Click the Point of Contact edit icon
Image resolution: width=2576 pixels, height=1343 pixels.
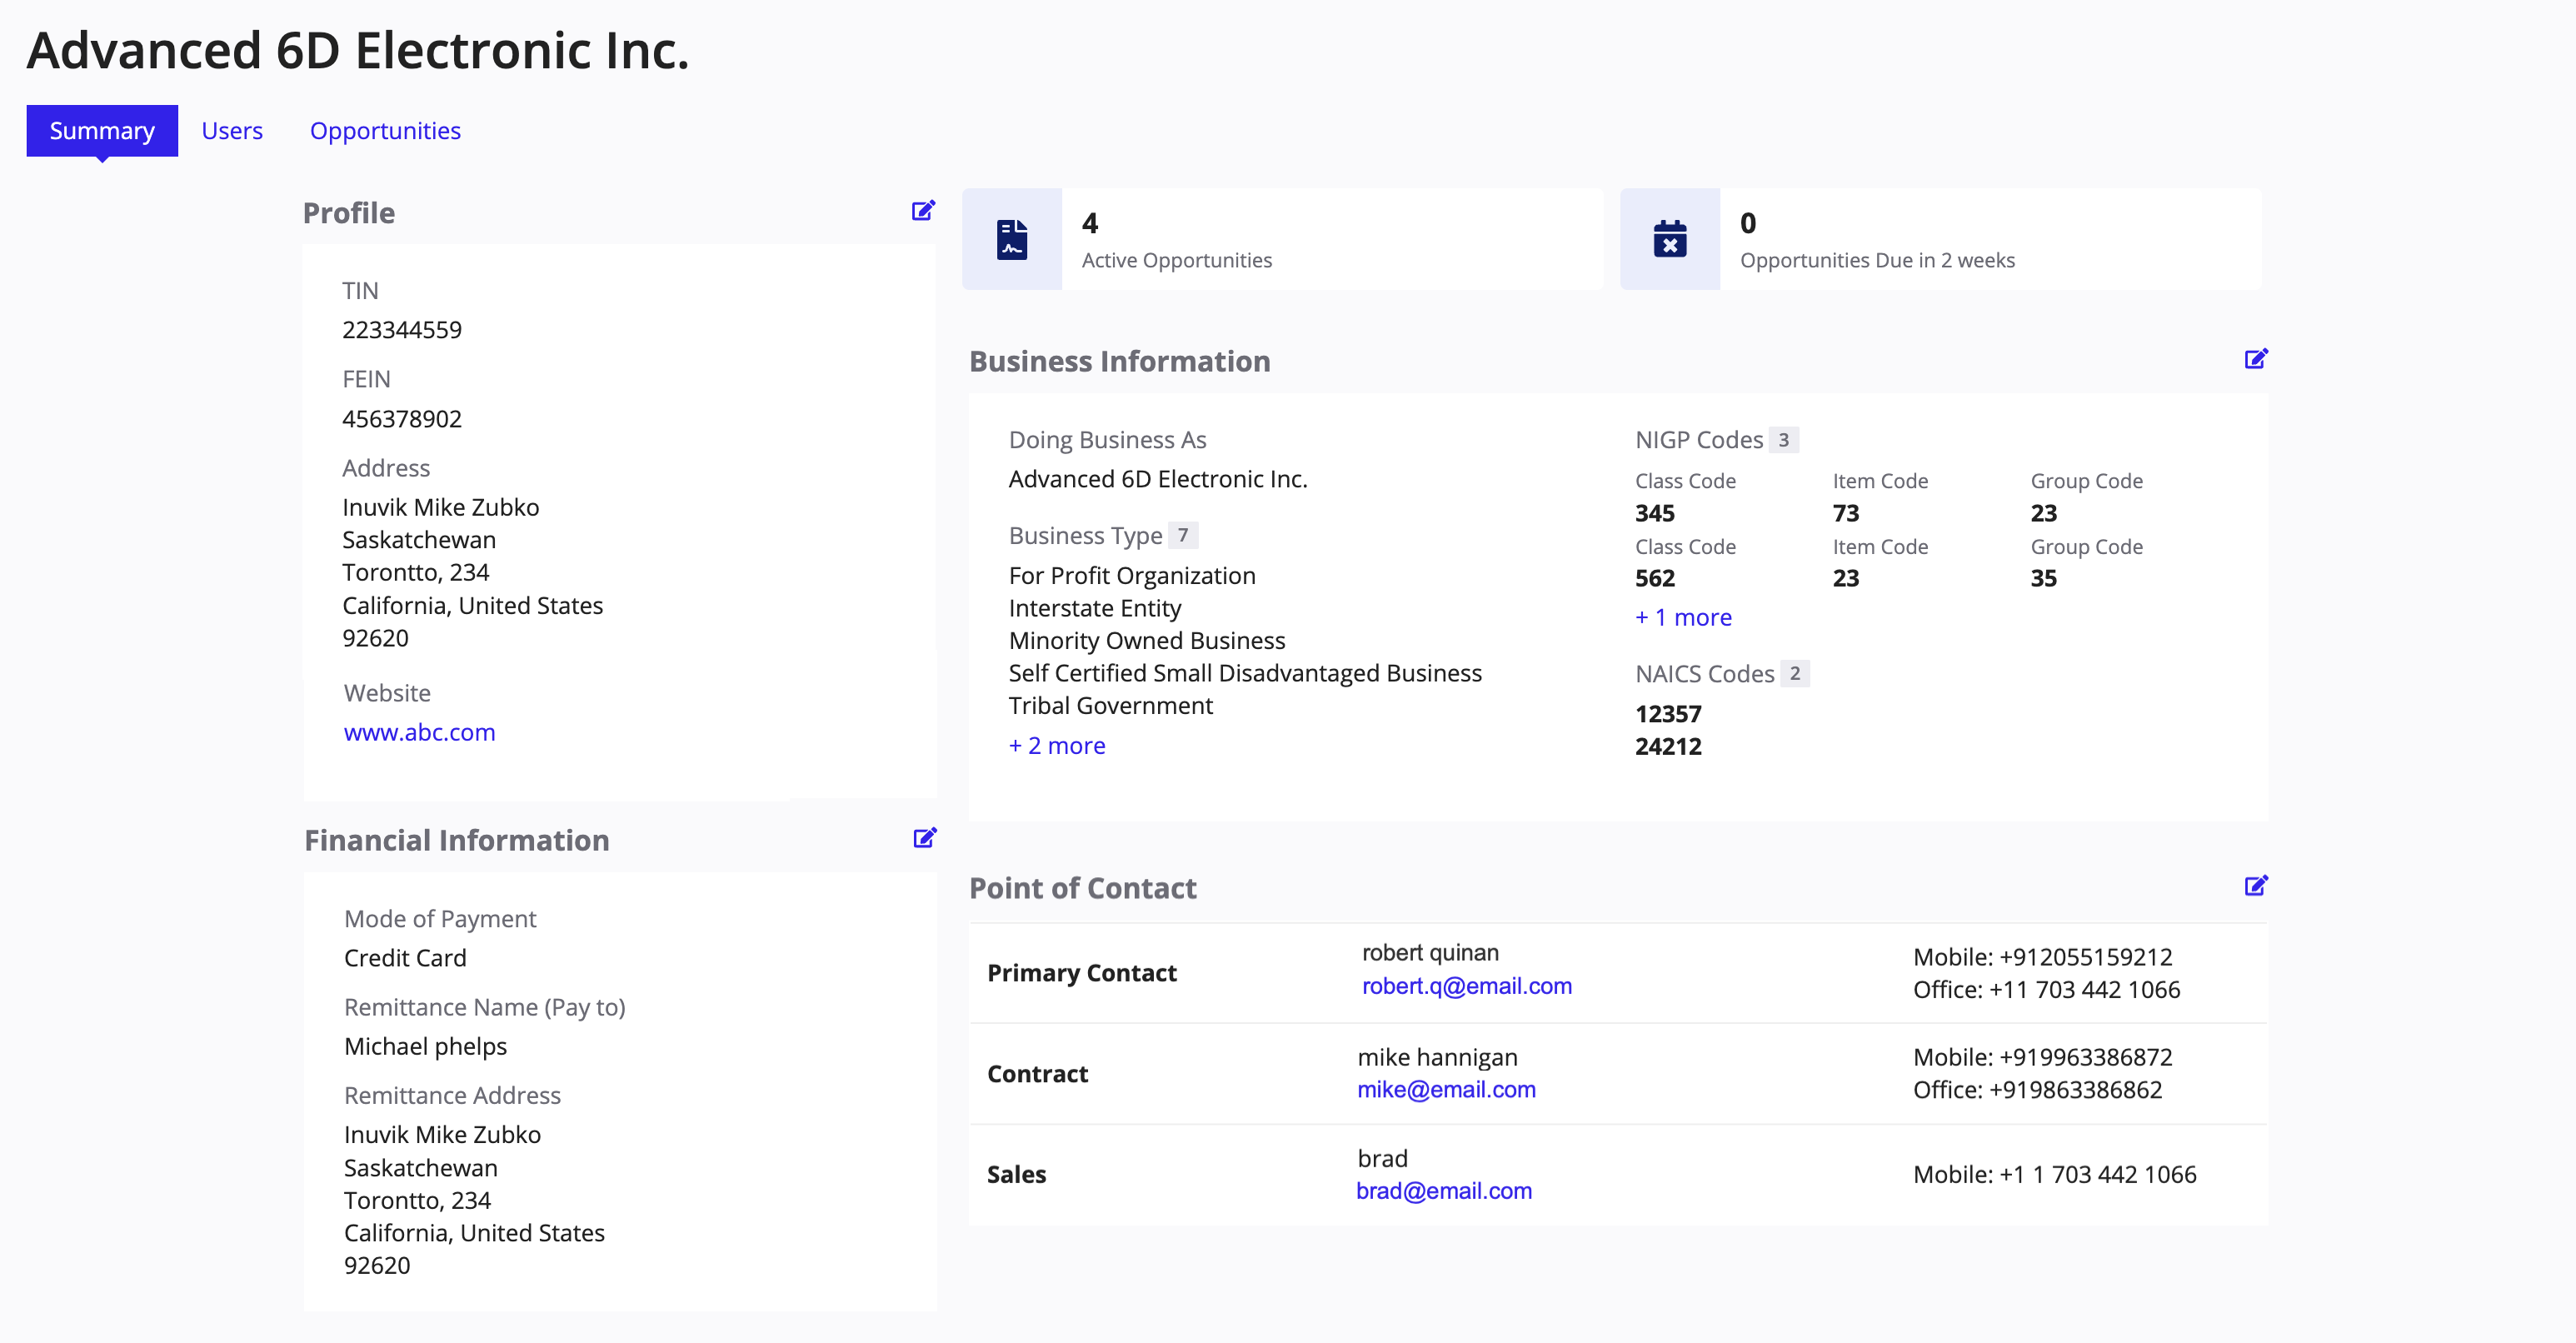2256,886
